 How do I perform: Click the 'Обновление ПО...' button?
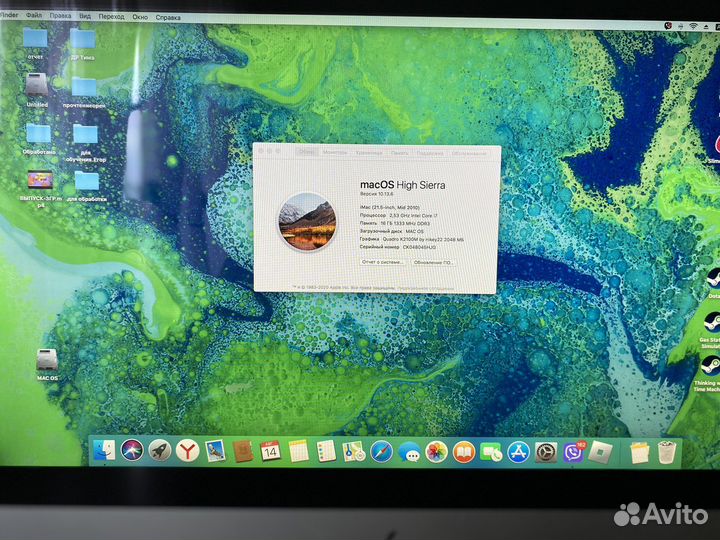tap(433, 262)
